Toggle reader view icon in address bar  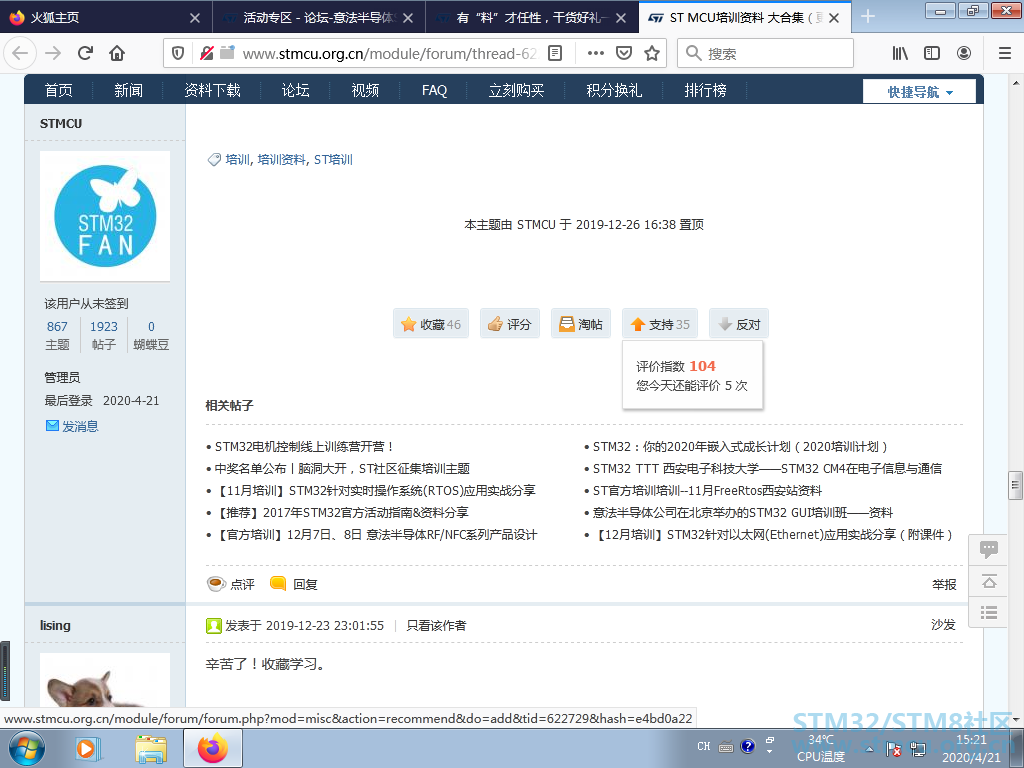point(555,53)
